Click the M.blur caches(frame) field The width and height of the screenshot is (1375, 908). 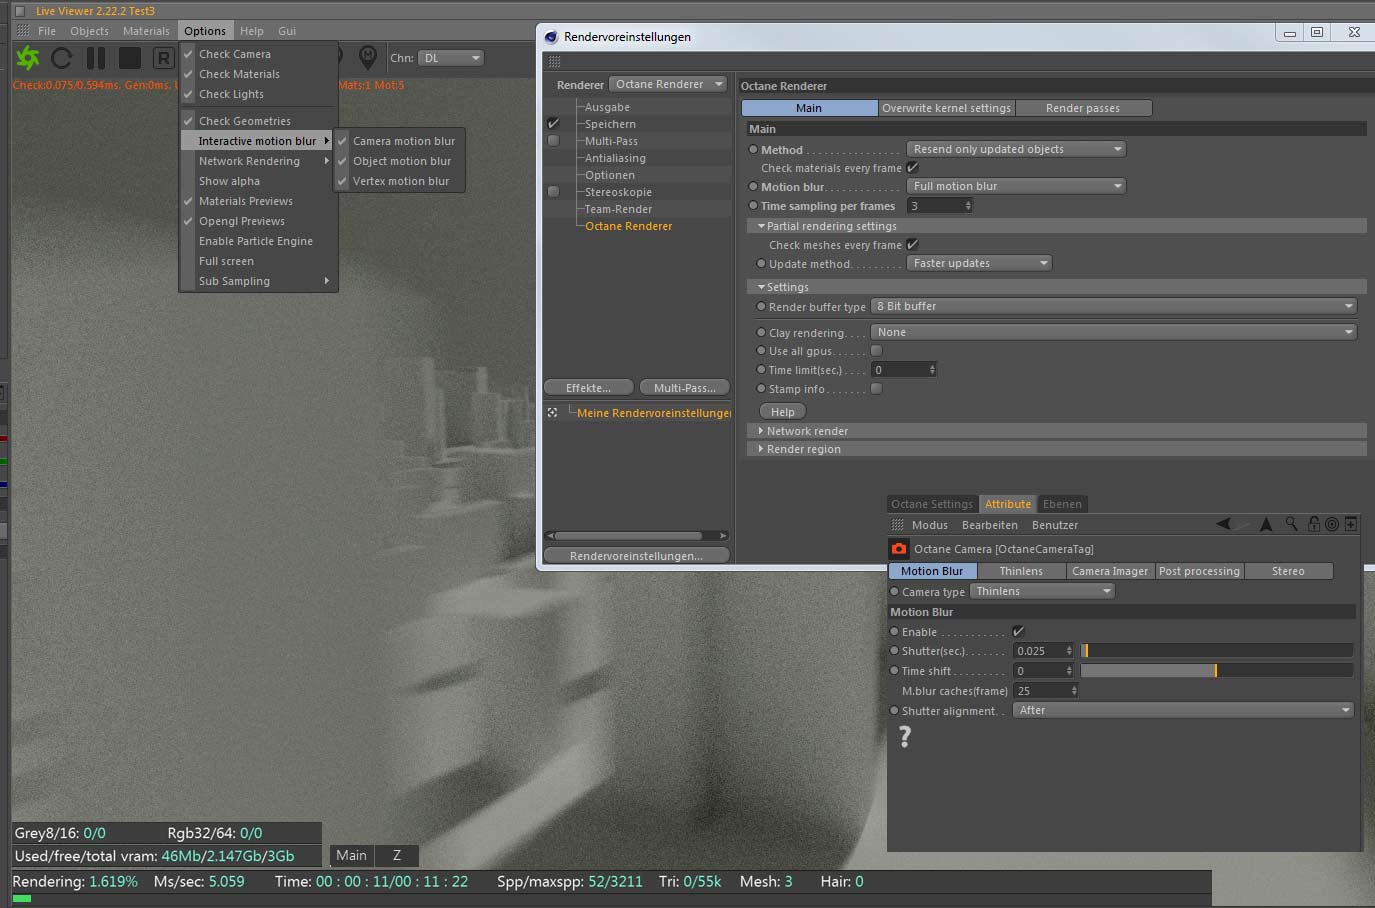pyautogui.click(x=1046, y=690)
